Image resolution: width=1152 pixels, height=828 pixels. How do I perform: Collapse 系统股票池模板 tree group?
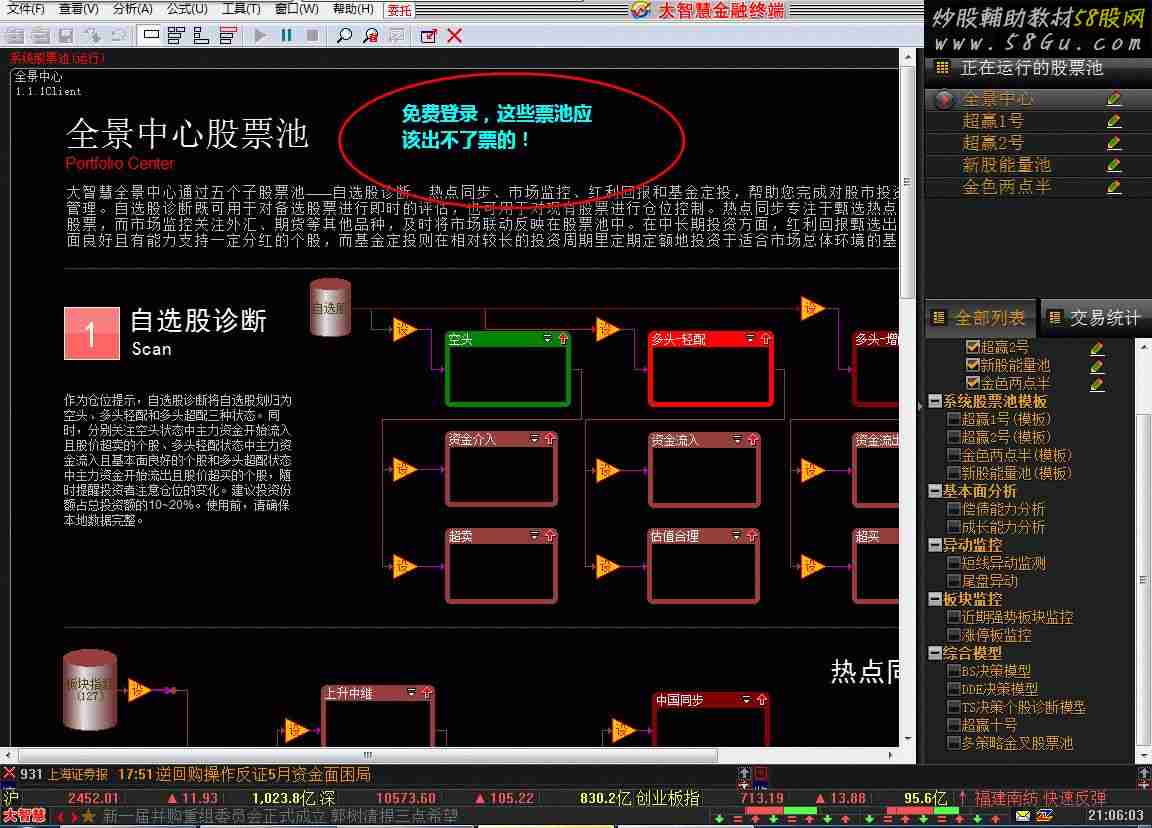click(935, 401)
